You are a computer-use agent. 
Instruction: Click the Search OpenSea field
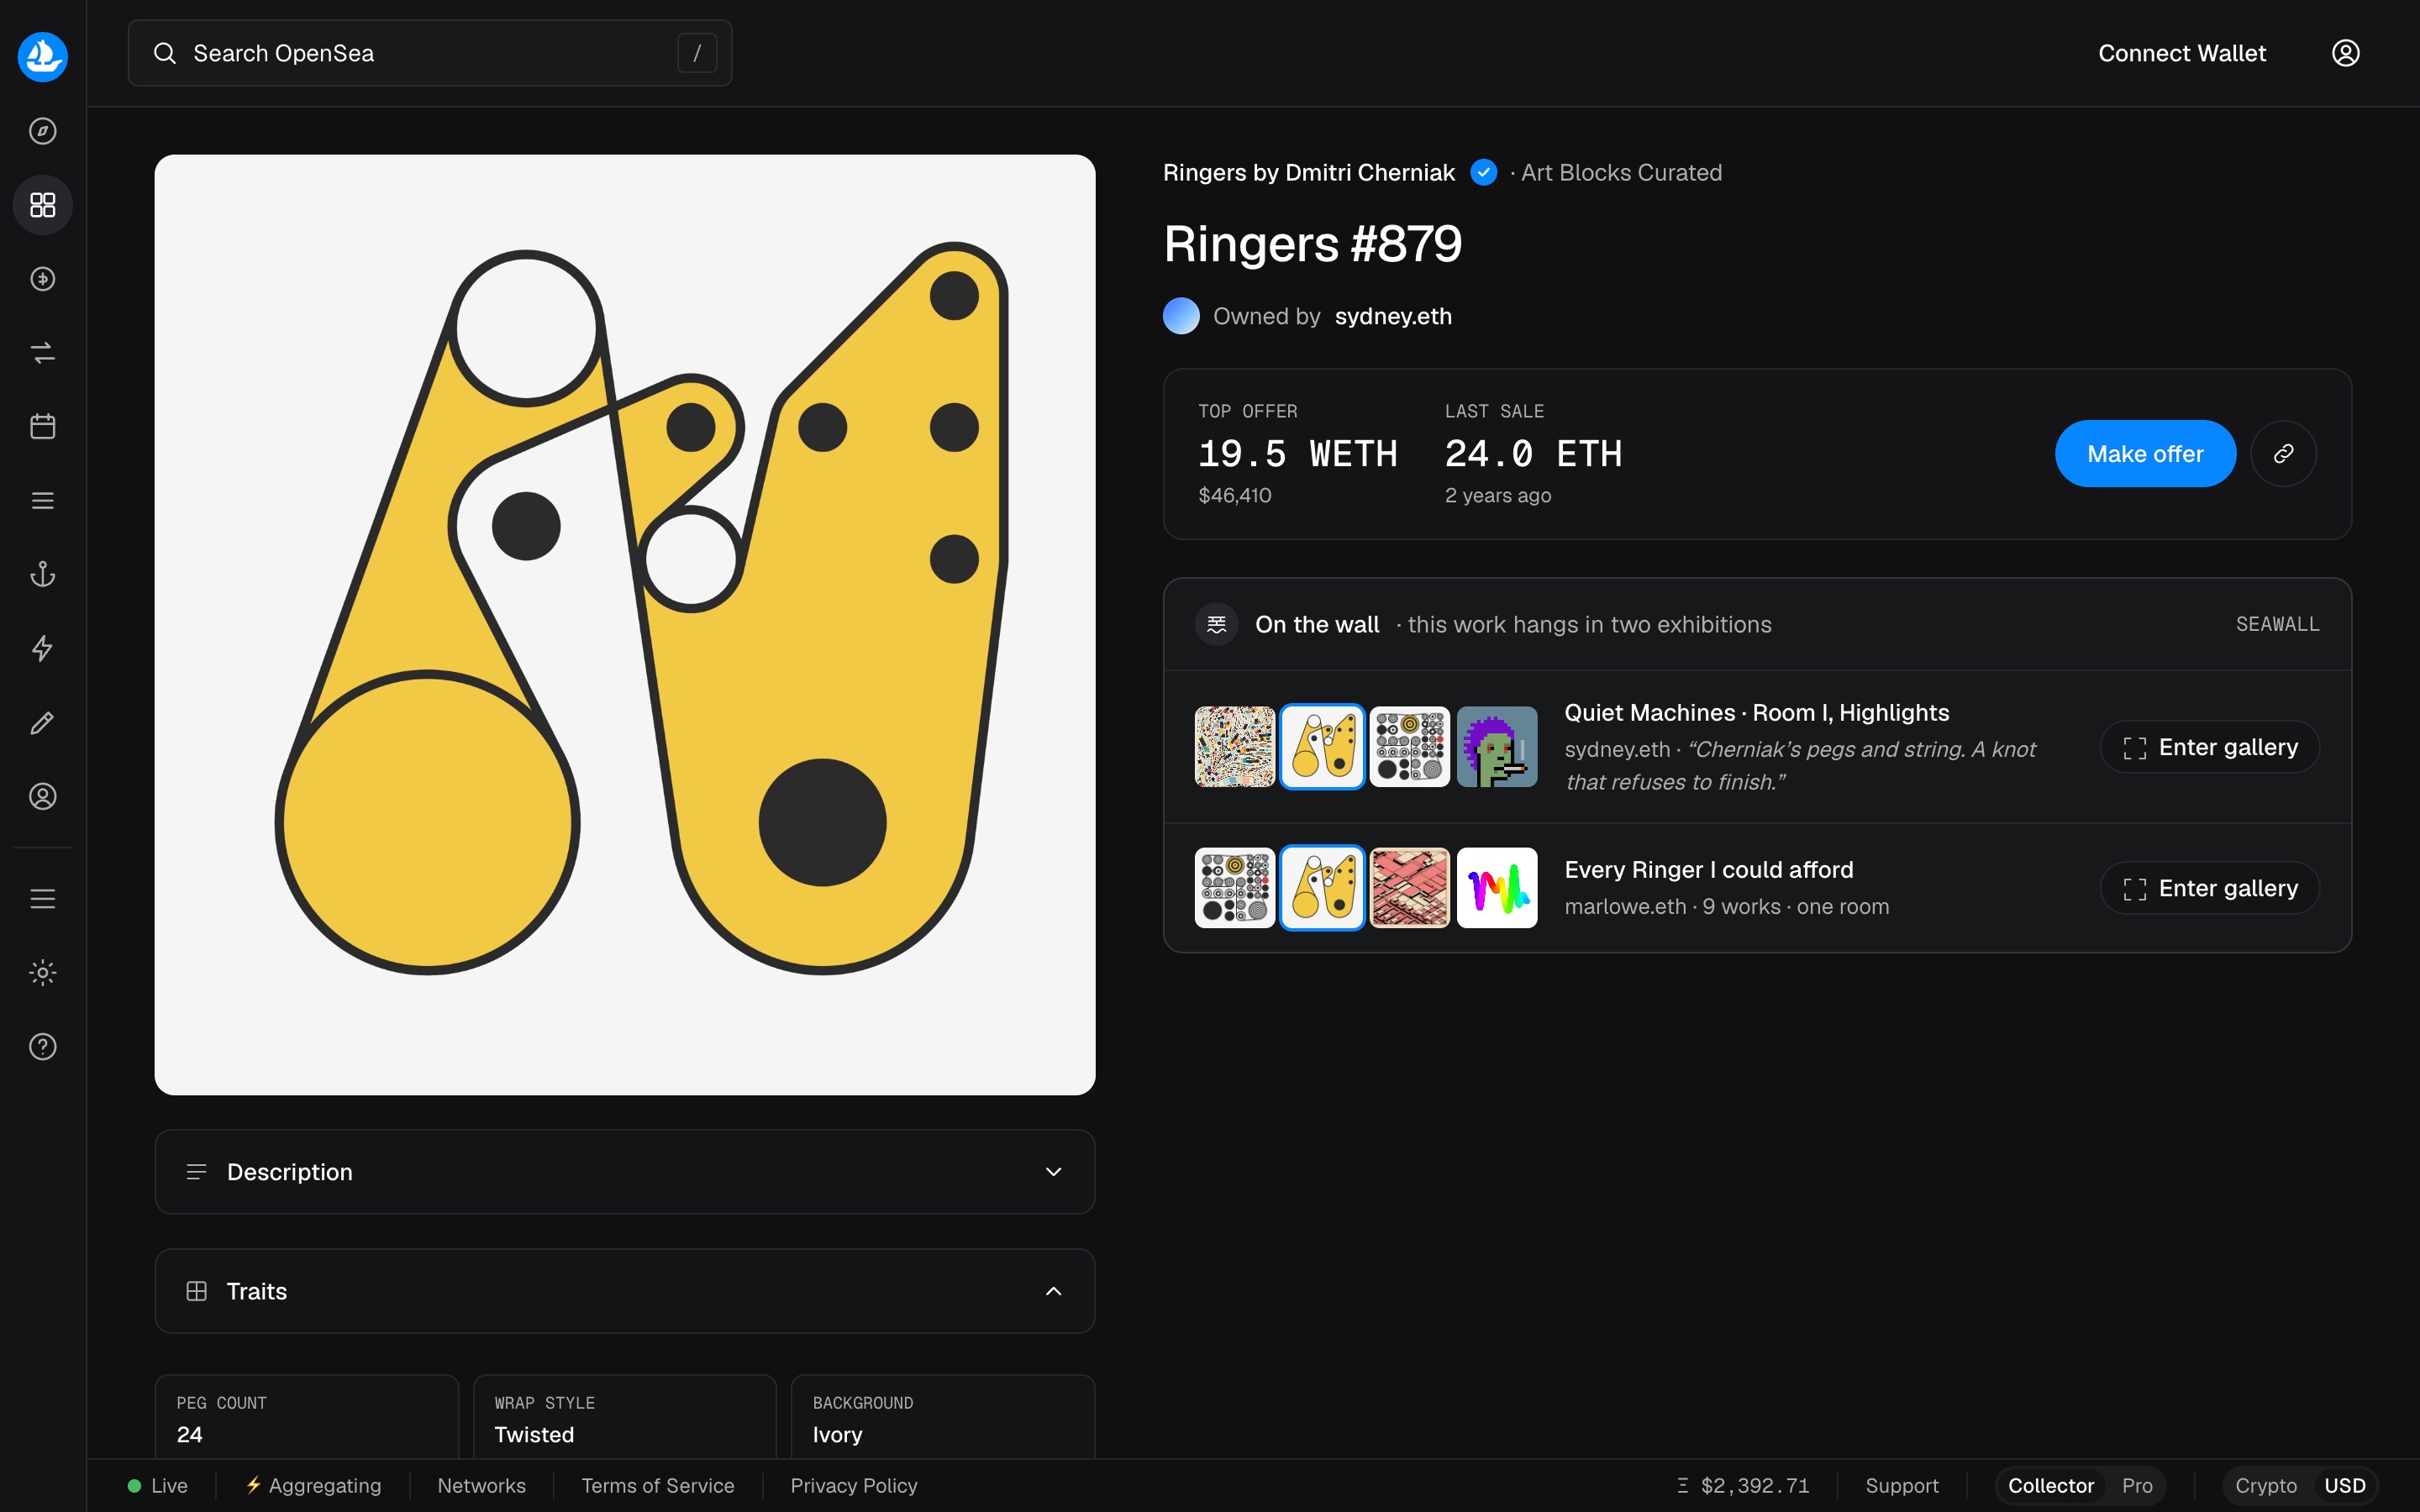pyautogui.click(x=430, y=53)
